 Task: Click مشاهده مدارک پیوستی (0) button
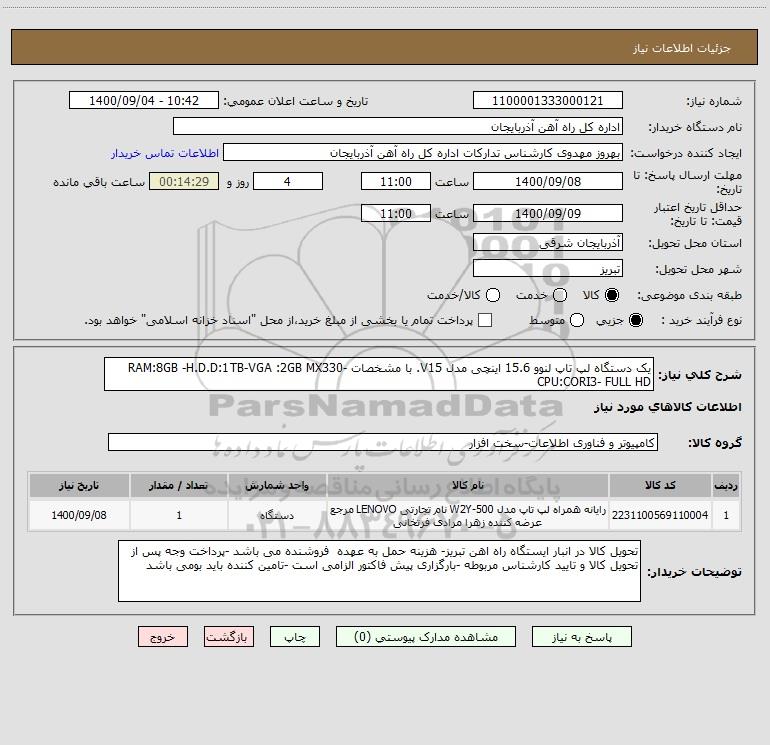click(x=426, y=637)
